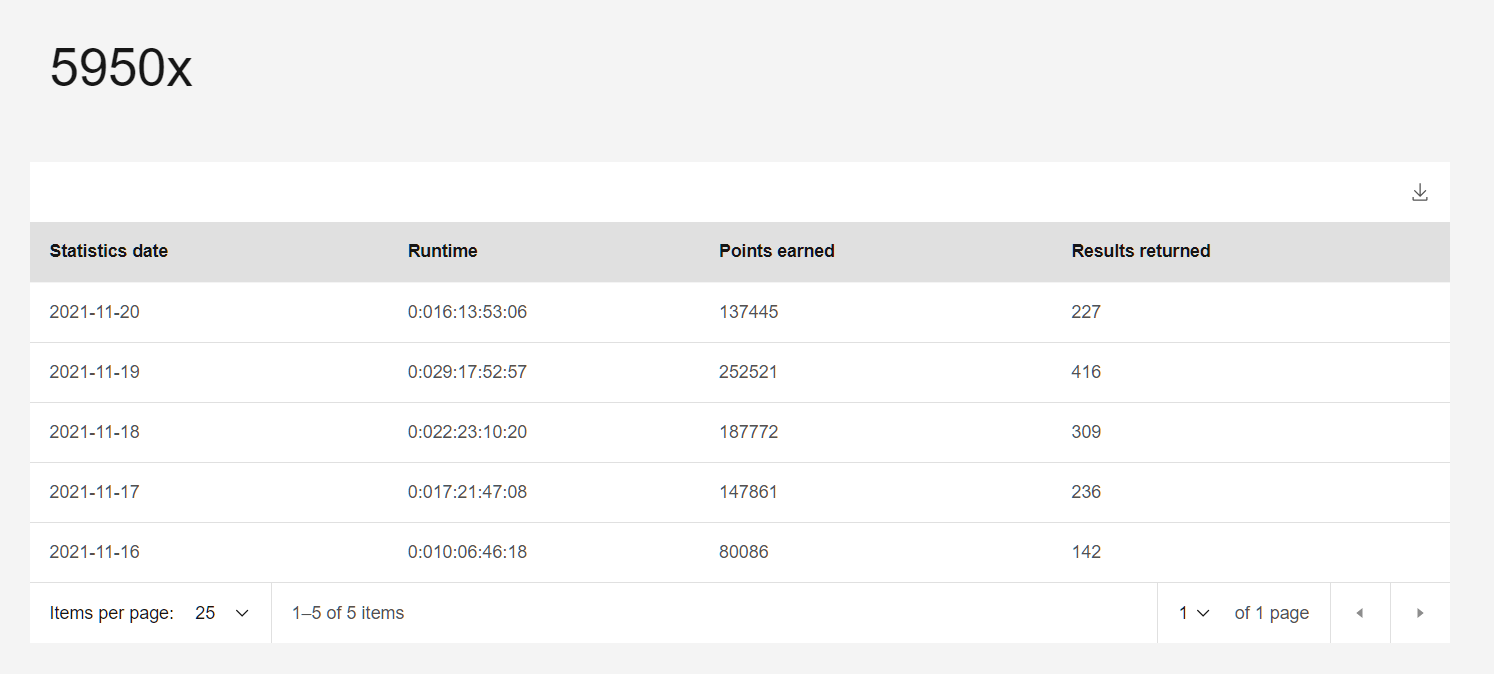Go to previous page arrow

click(1359, 613)
